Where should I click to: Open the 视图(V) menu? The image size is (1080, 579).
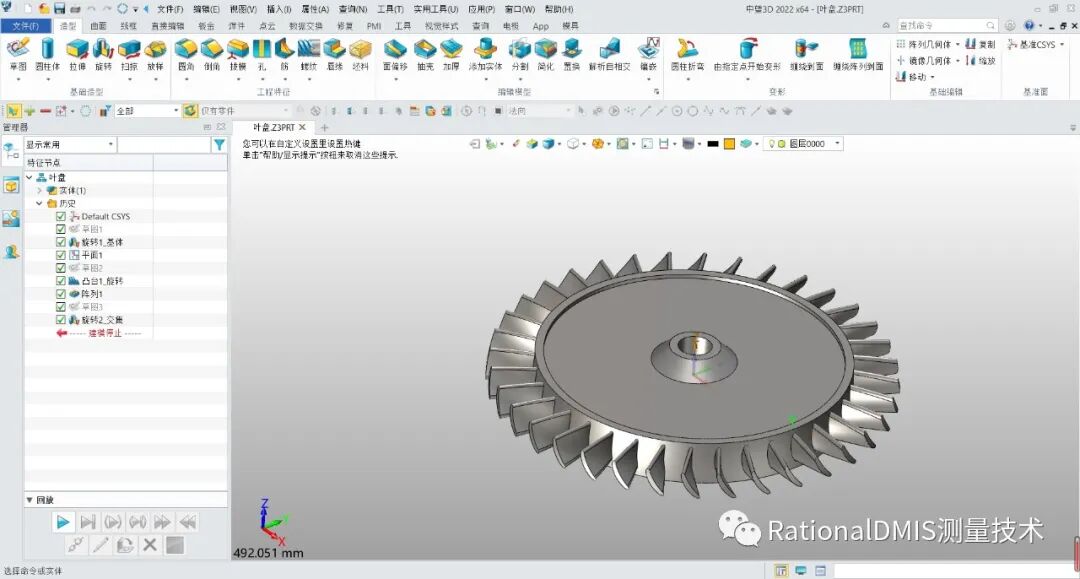tap(242, 9)
